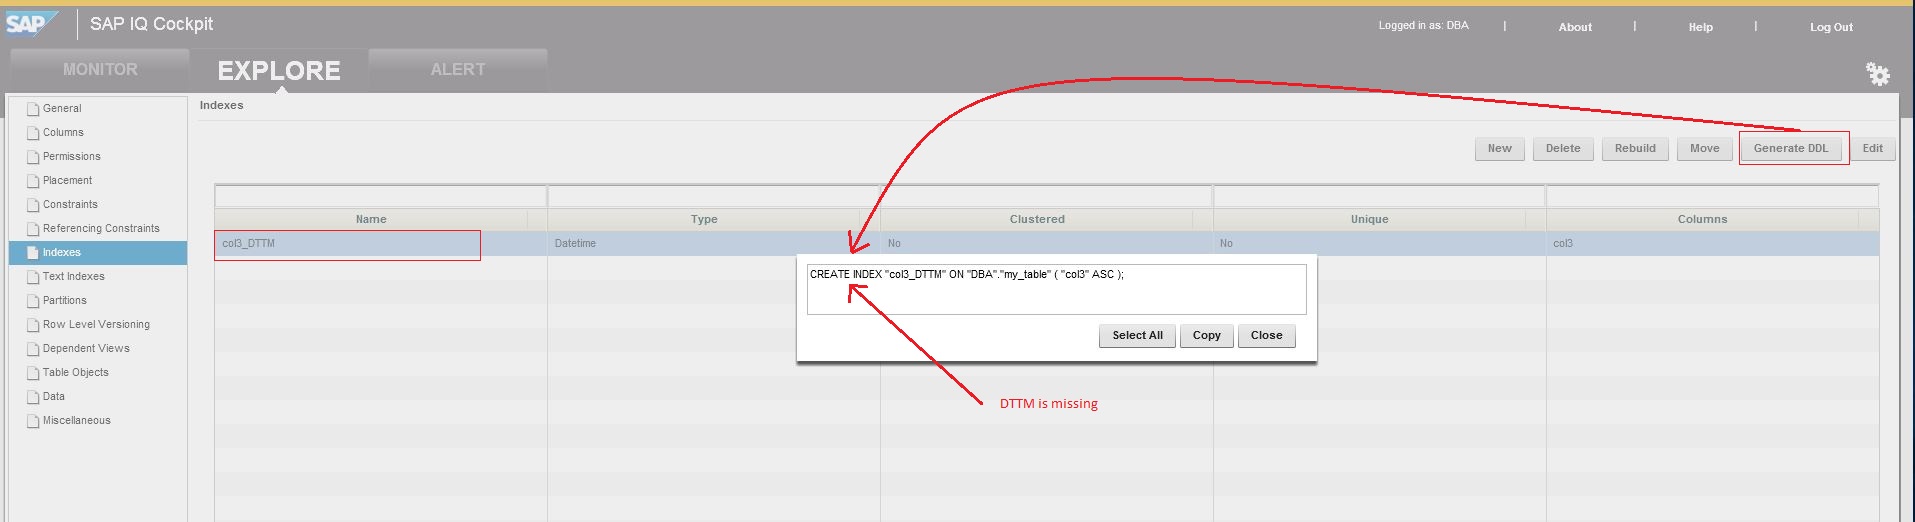Click the Indexes page heading

coord(221,105)
